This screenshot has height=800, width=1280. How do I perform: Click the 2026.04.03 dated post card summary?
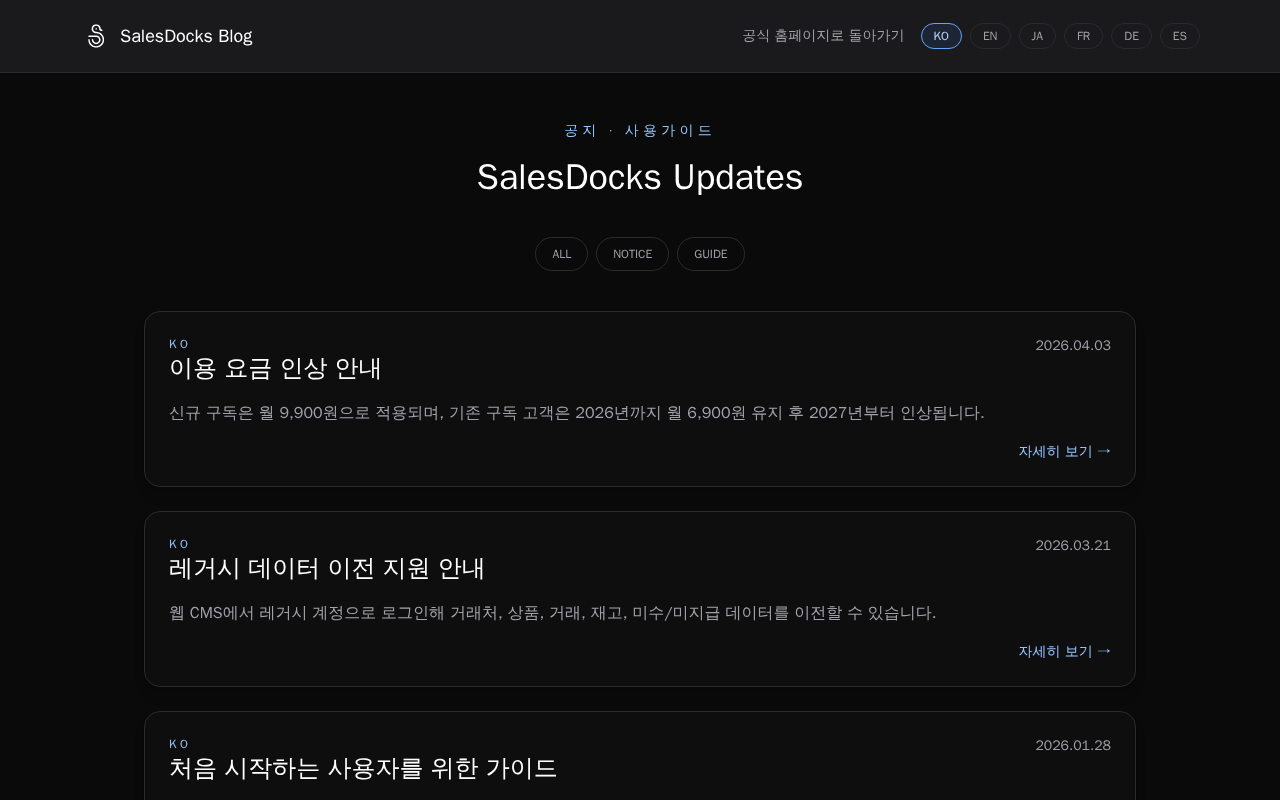pos(576,413)
